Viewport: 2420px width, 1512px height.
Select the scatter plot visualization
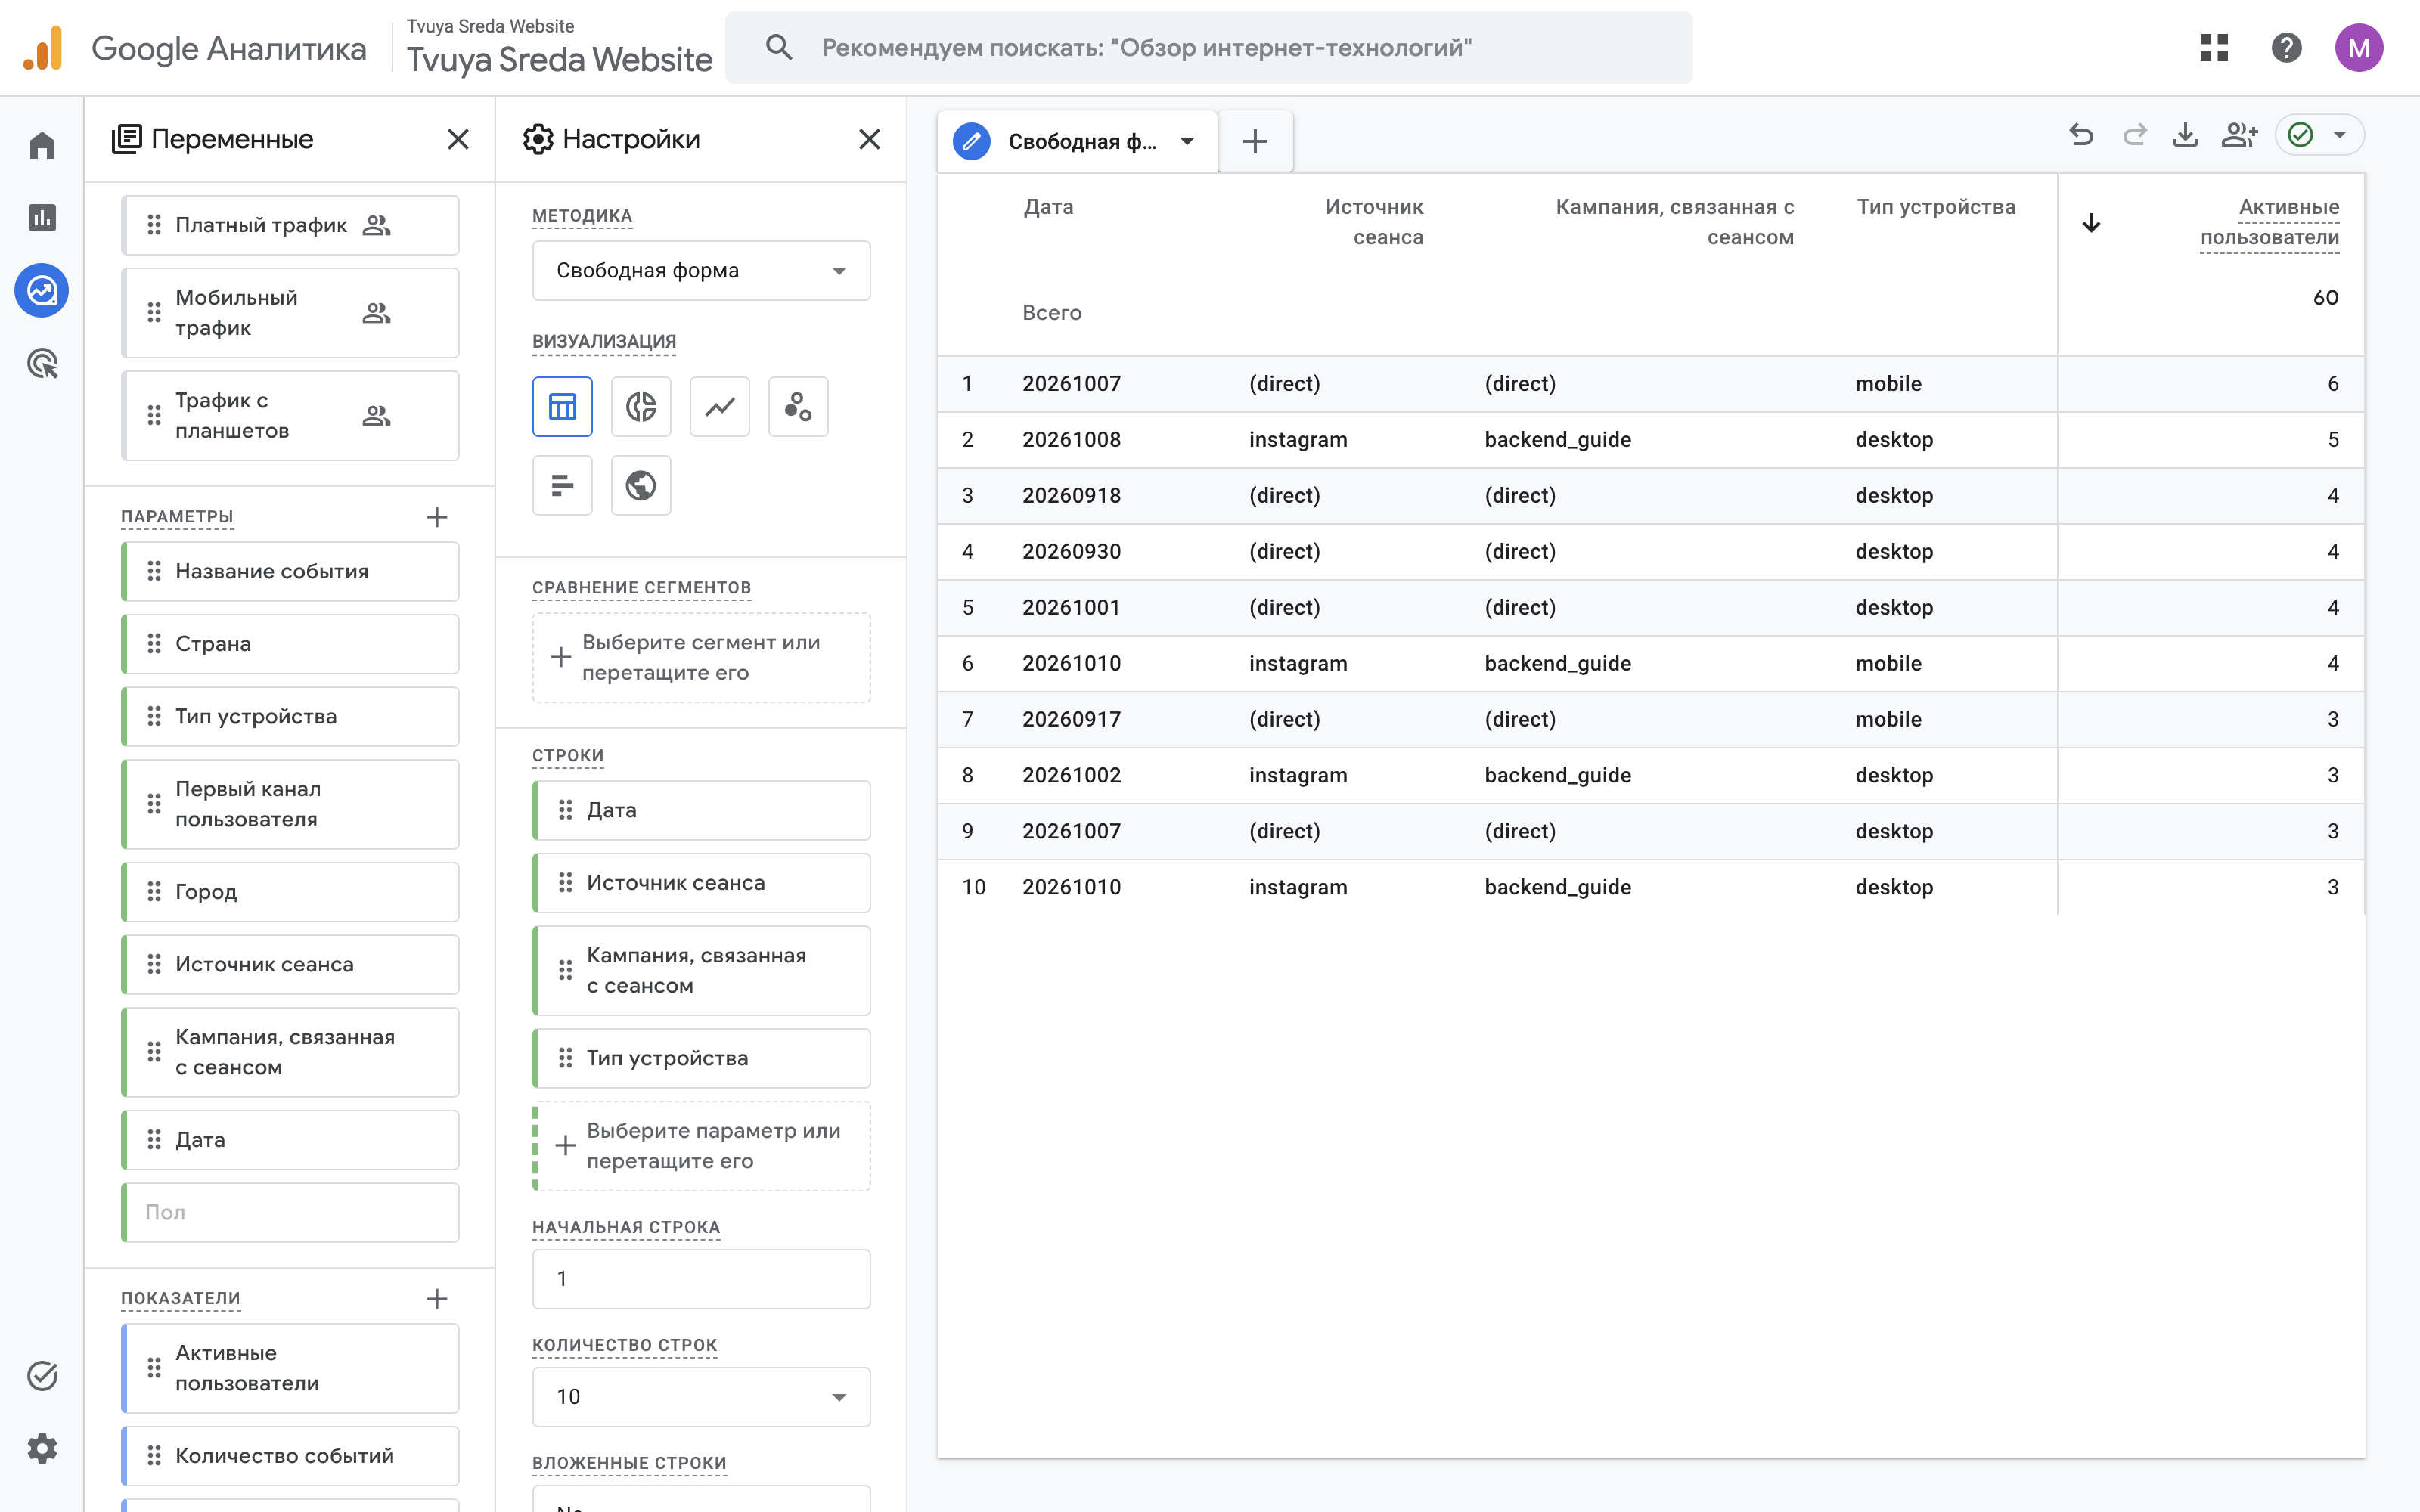point(798,407)
